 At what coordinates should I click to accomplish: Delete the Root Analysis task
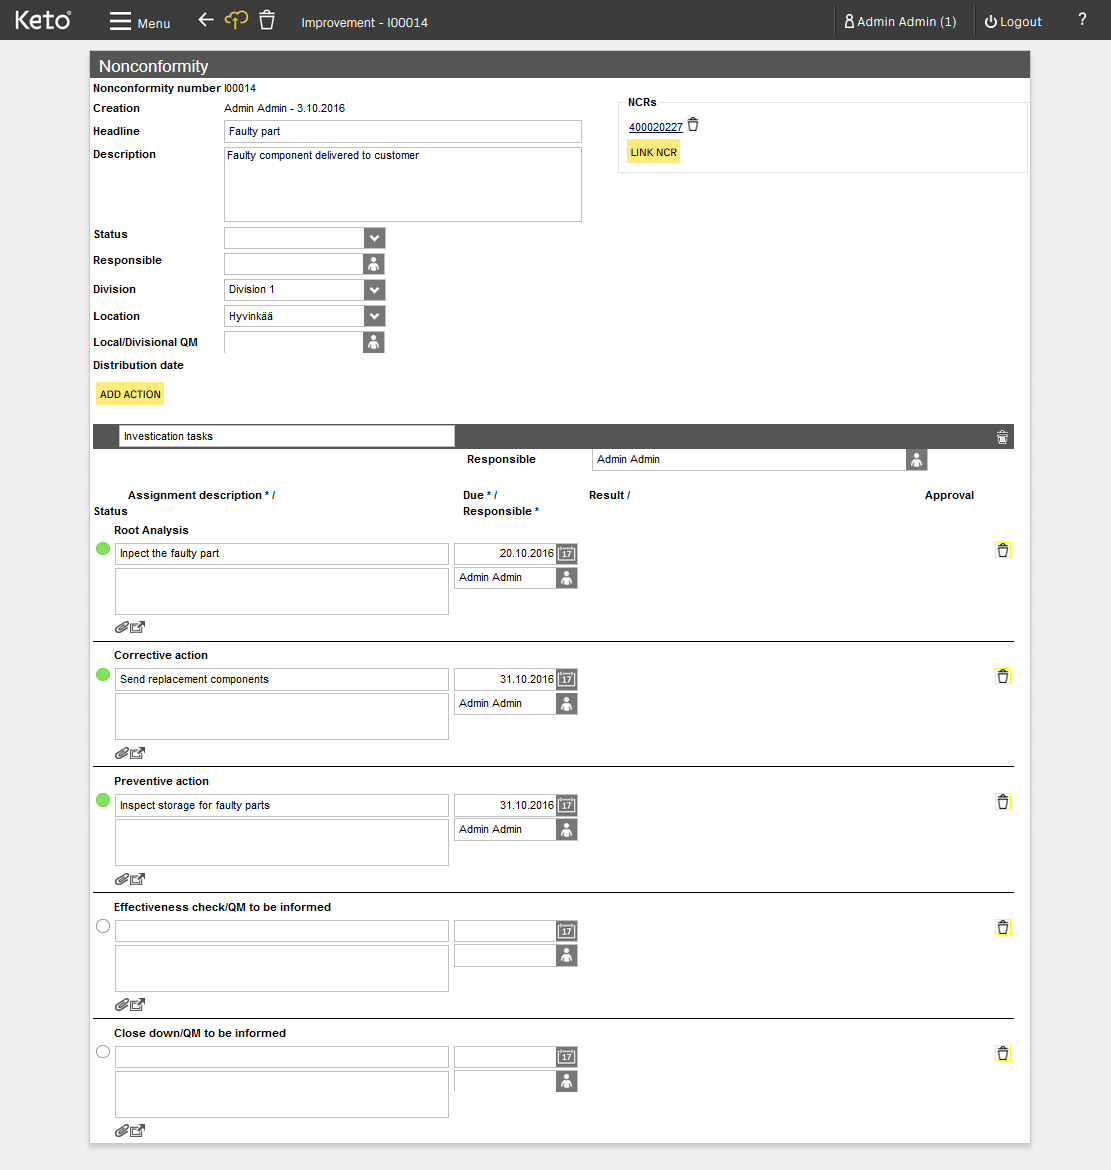point(1003,551)
